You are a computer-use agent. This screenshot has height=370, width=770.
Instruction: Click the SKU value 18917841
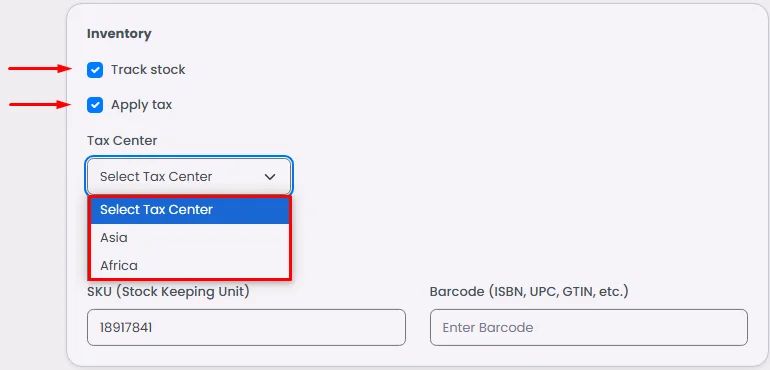tap(126, 328)
